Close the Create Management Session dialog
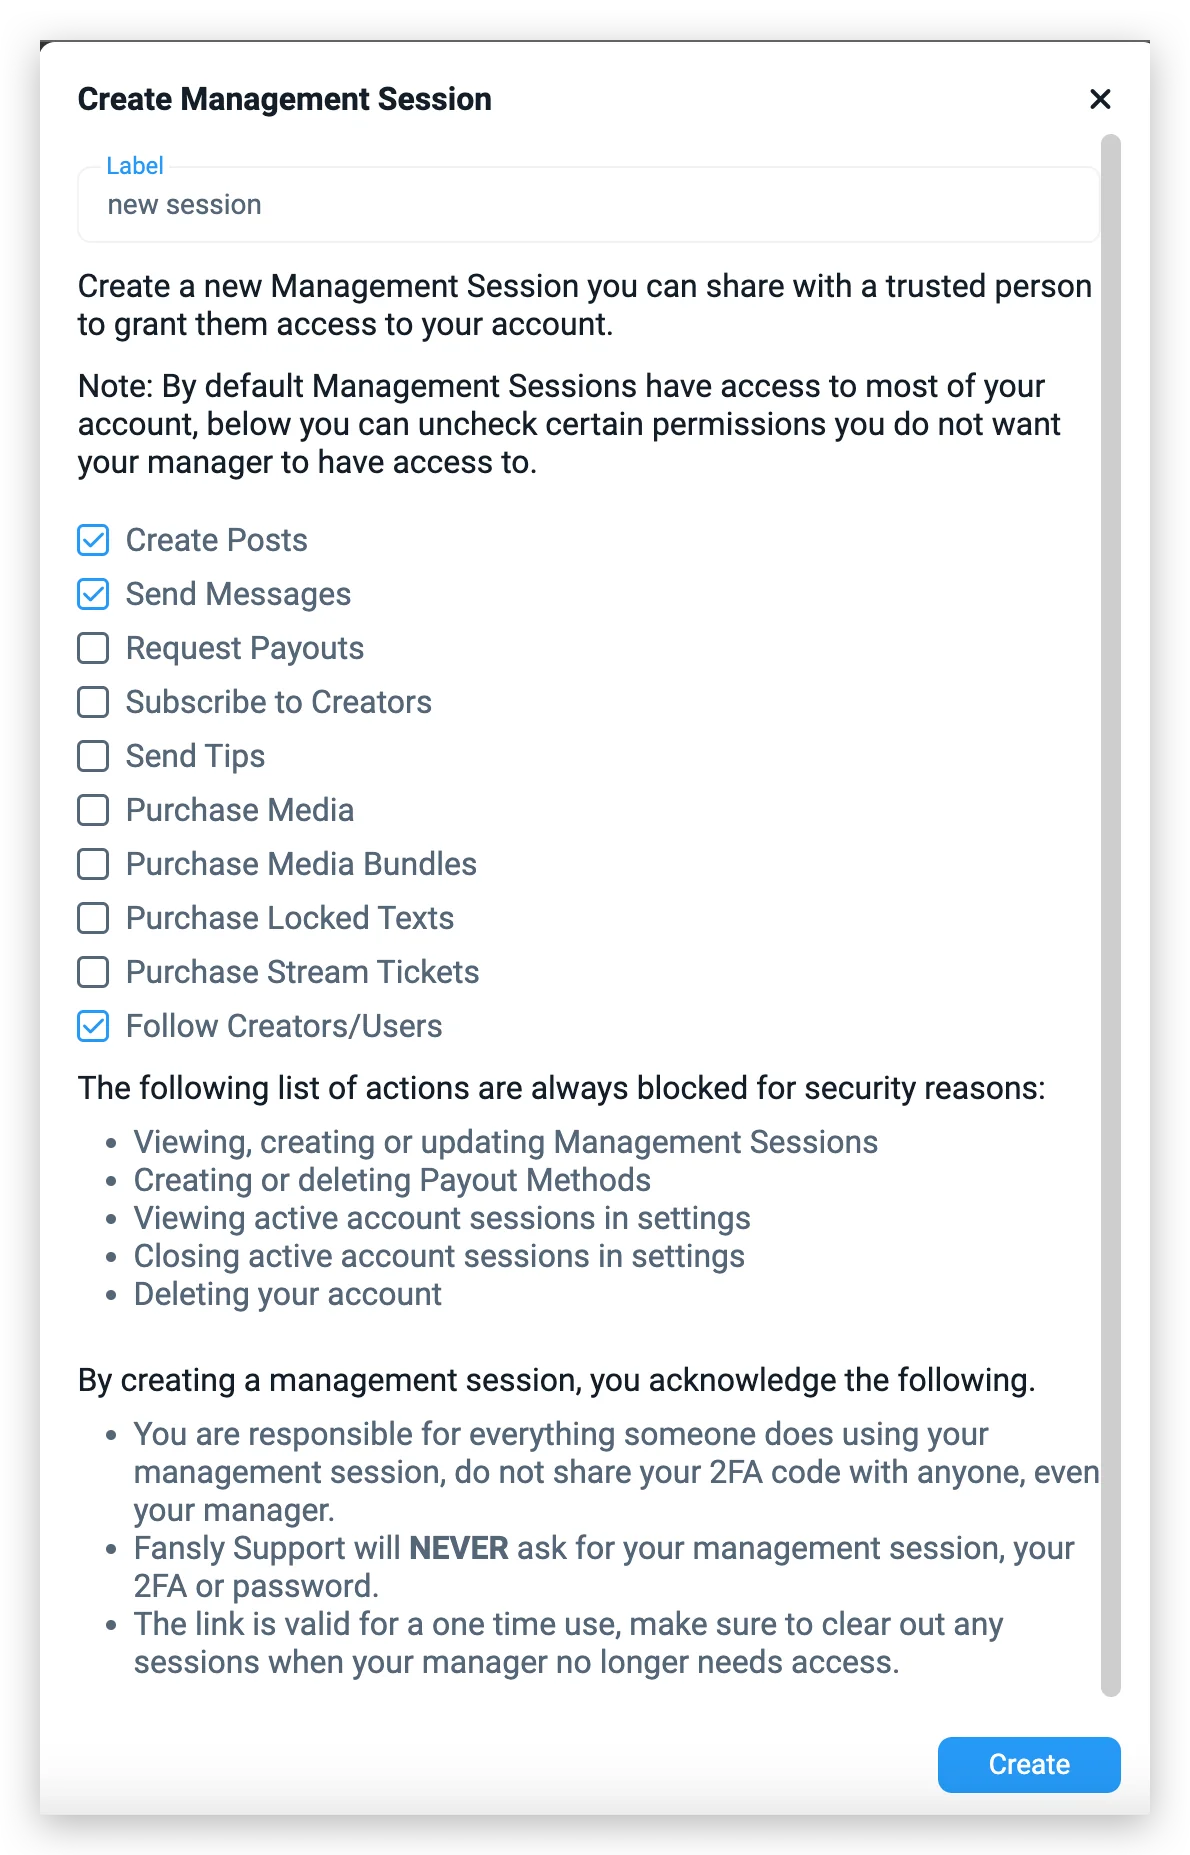1190x1855 pixels. 1100,99
